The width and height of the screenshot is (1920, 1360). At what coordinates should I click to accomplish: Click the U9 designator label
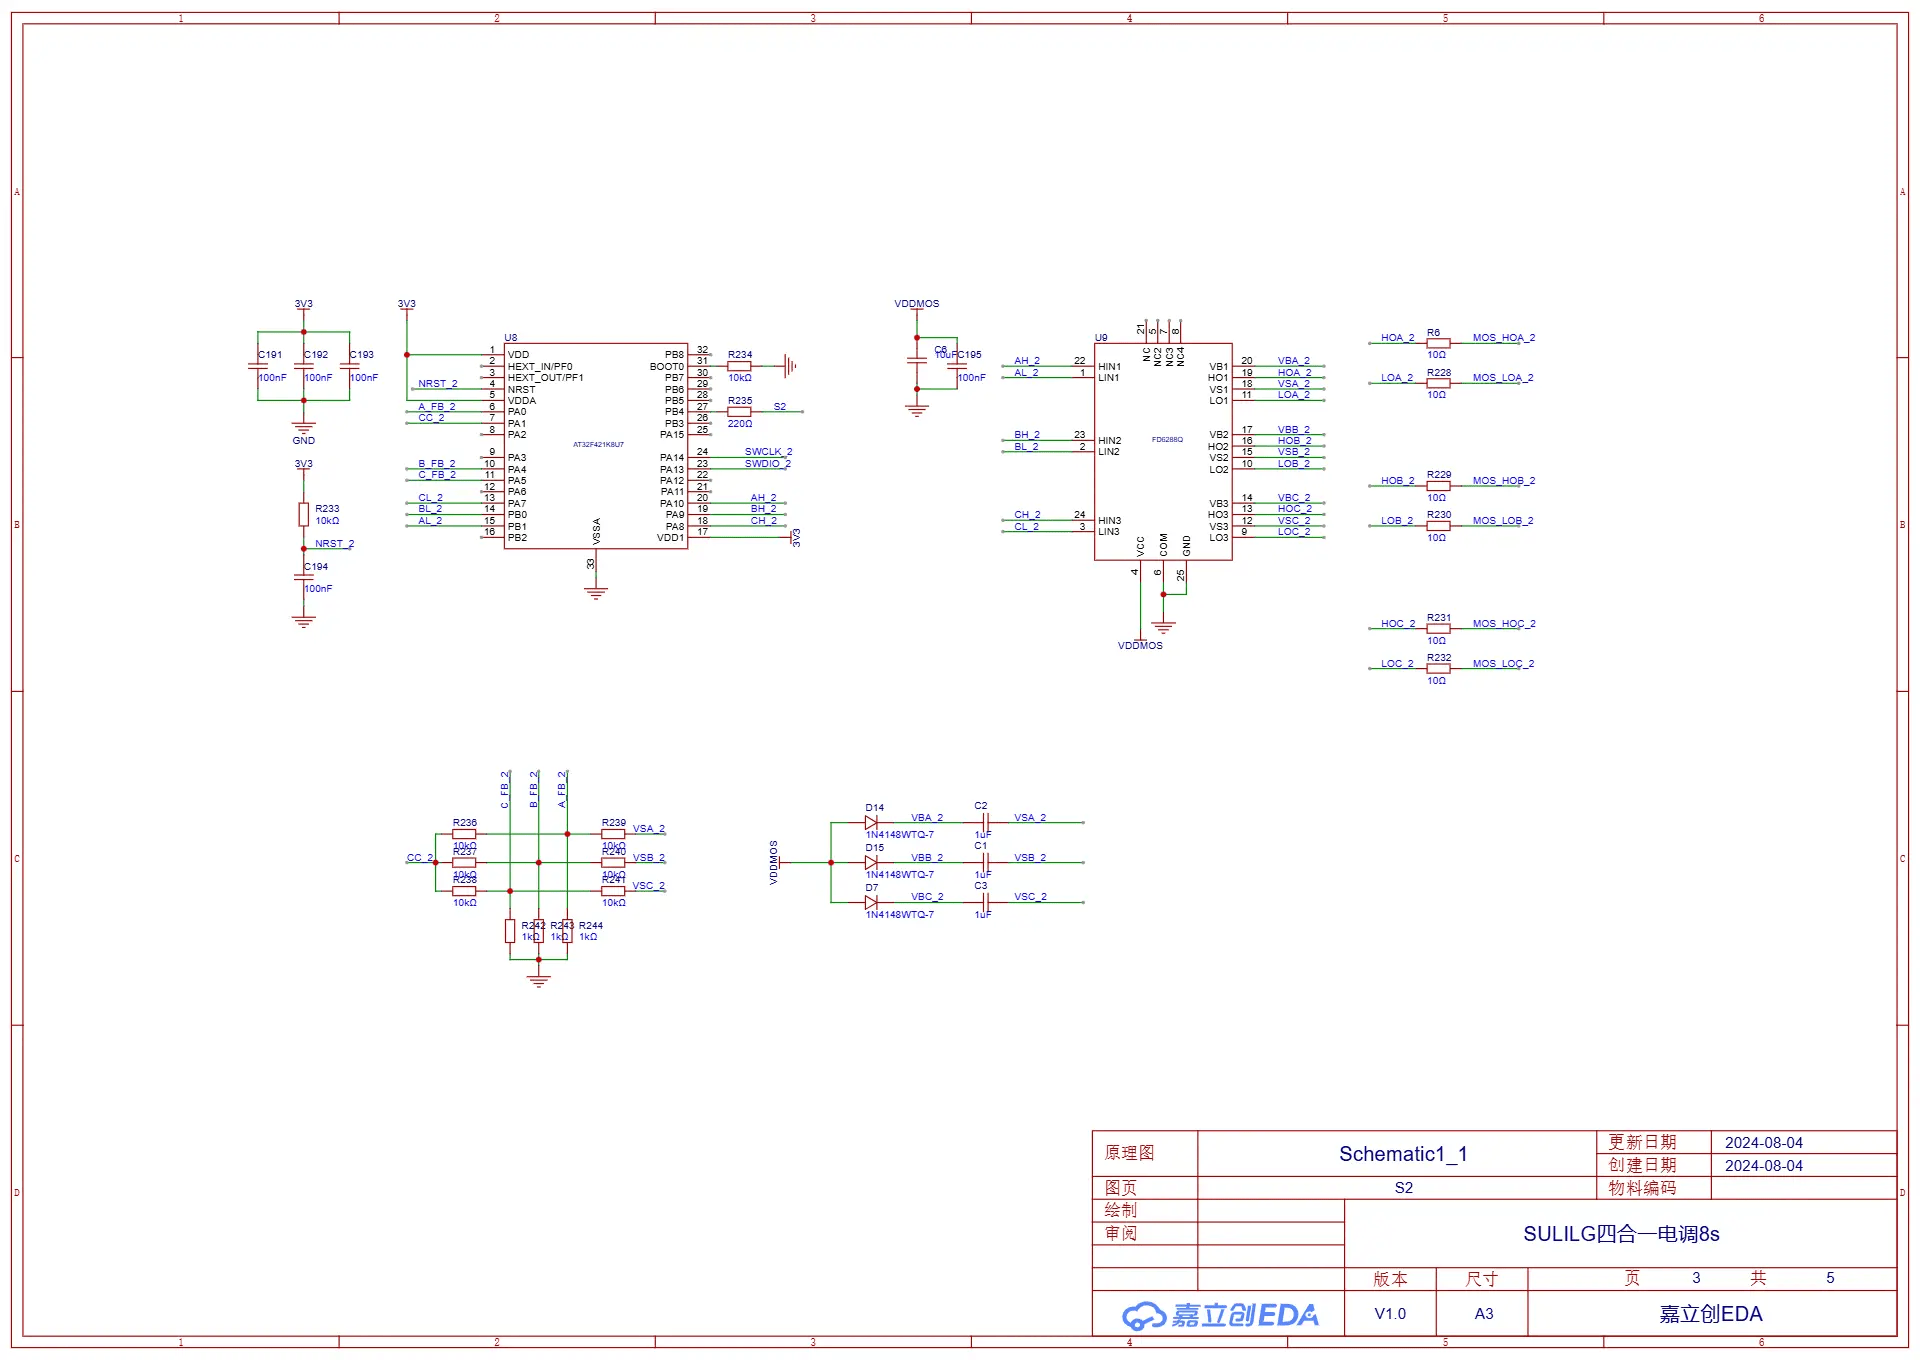pyautogui.click(x=1101, y=338)
